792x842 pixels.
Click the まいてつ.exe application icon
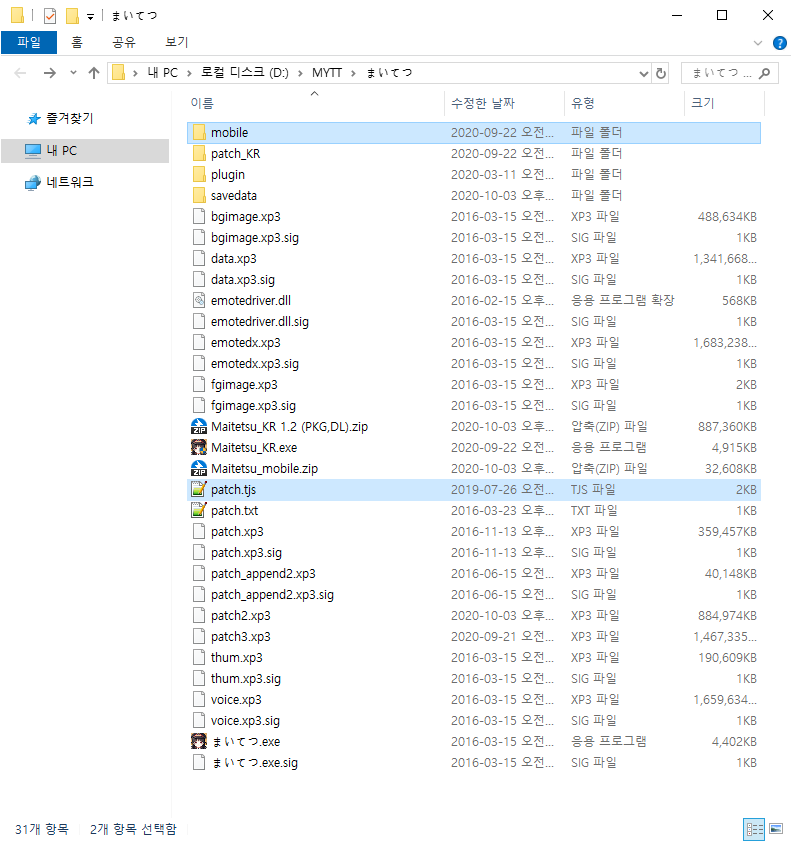click(x=199, y=742)
